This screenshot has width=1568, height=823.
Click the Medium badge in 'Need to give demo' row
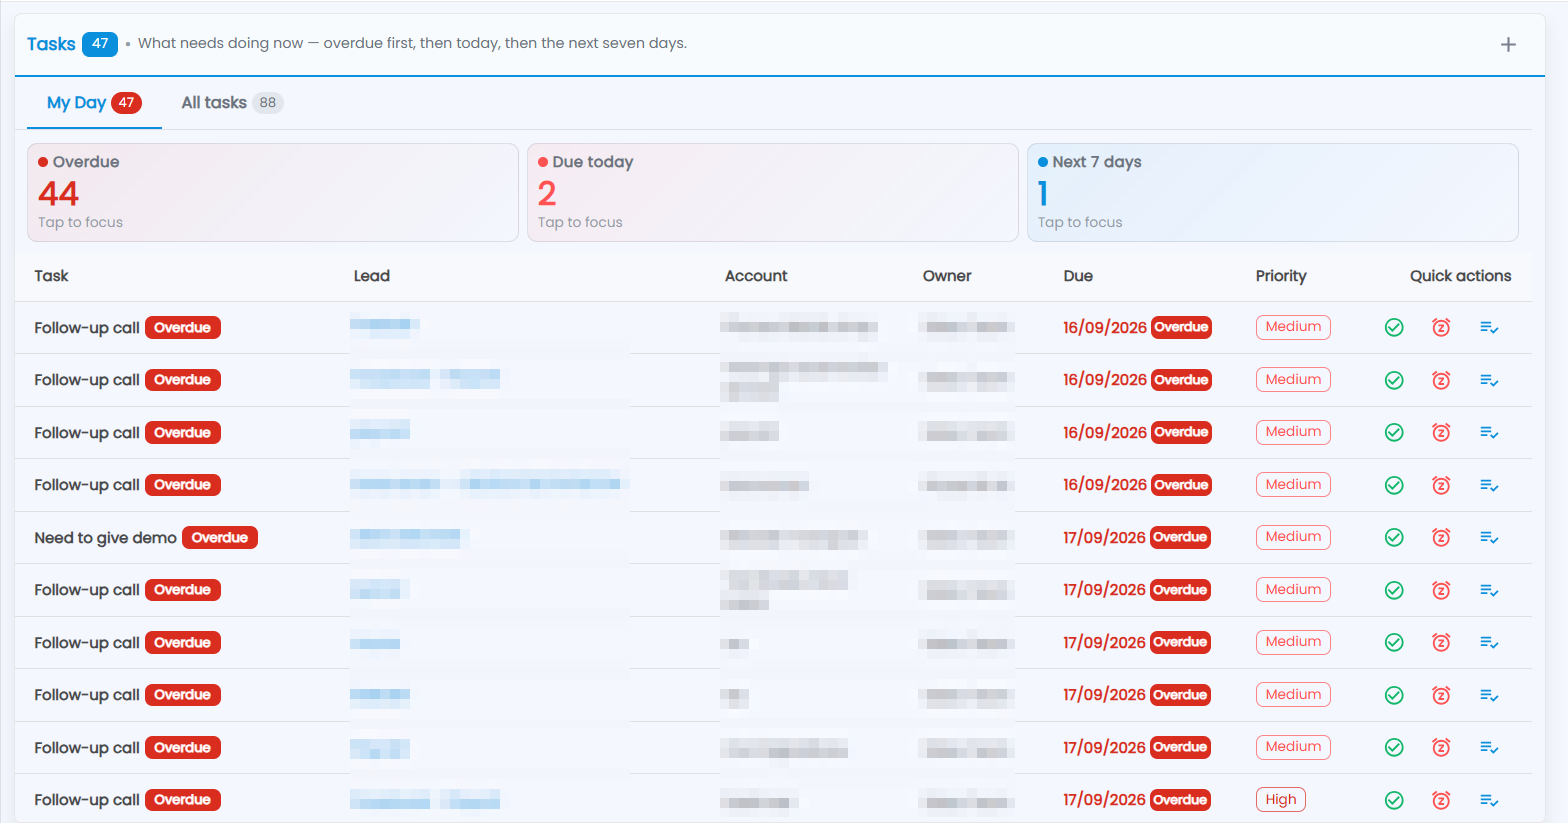(1293, 537)
